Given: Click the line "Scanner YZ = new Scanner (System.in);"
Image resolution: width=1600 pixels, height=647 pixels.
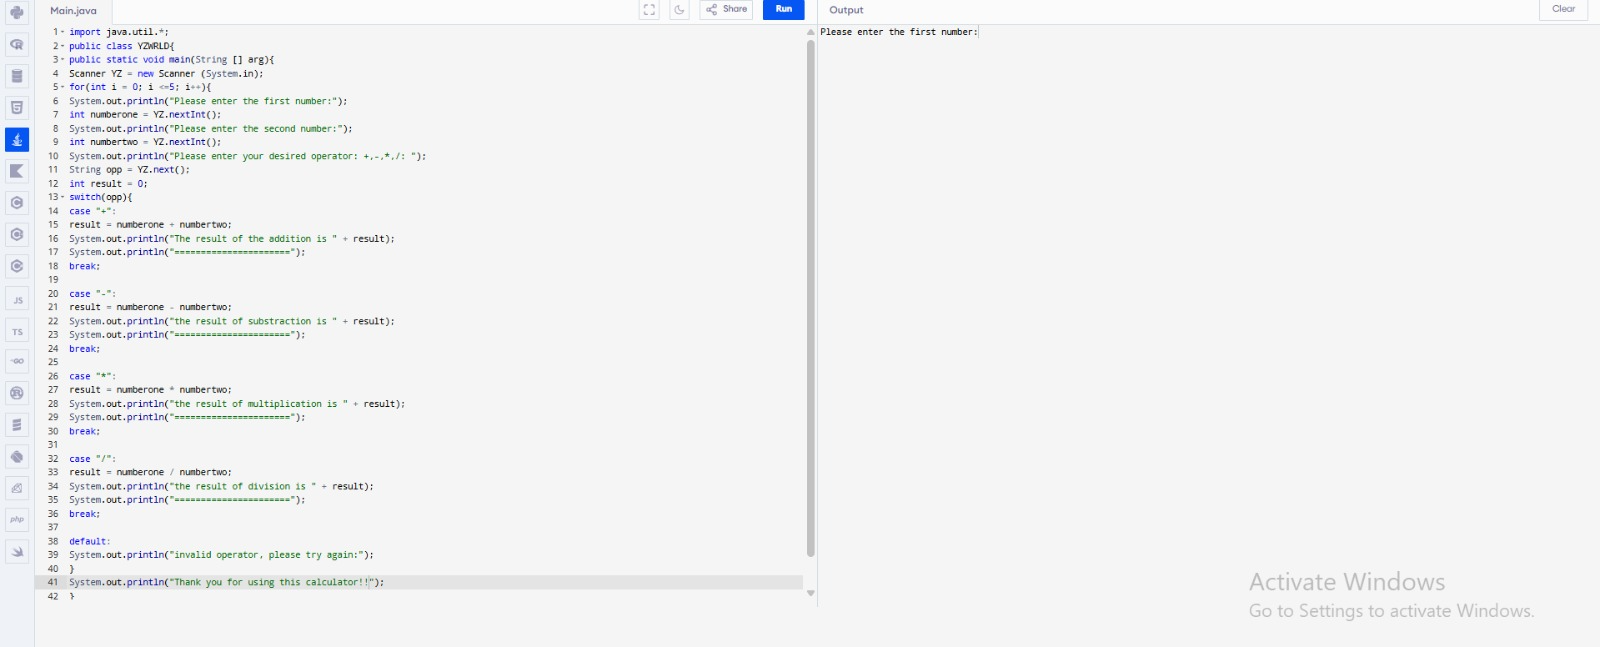Looking at the screenshot, I should point(166,73).
